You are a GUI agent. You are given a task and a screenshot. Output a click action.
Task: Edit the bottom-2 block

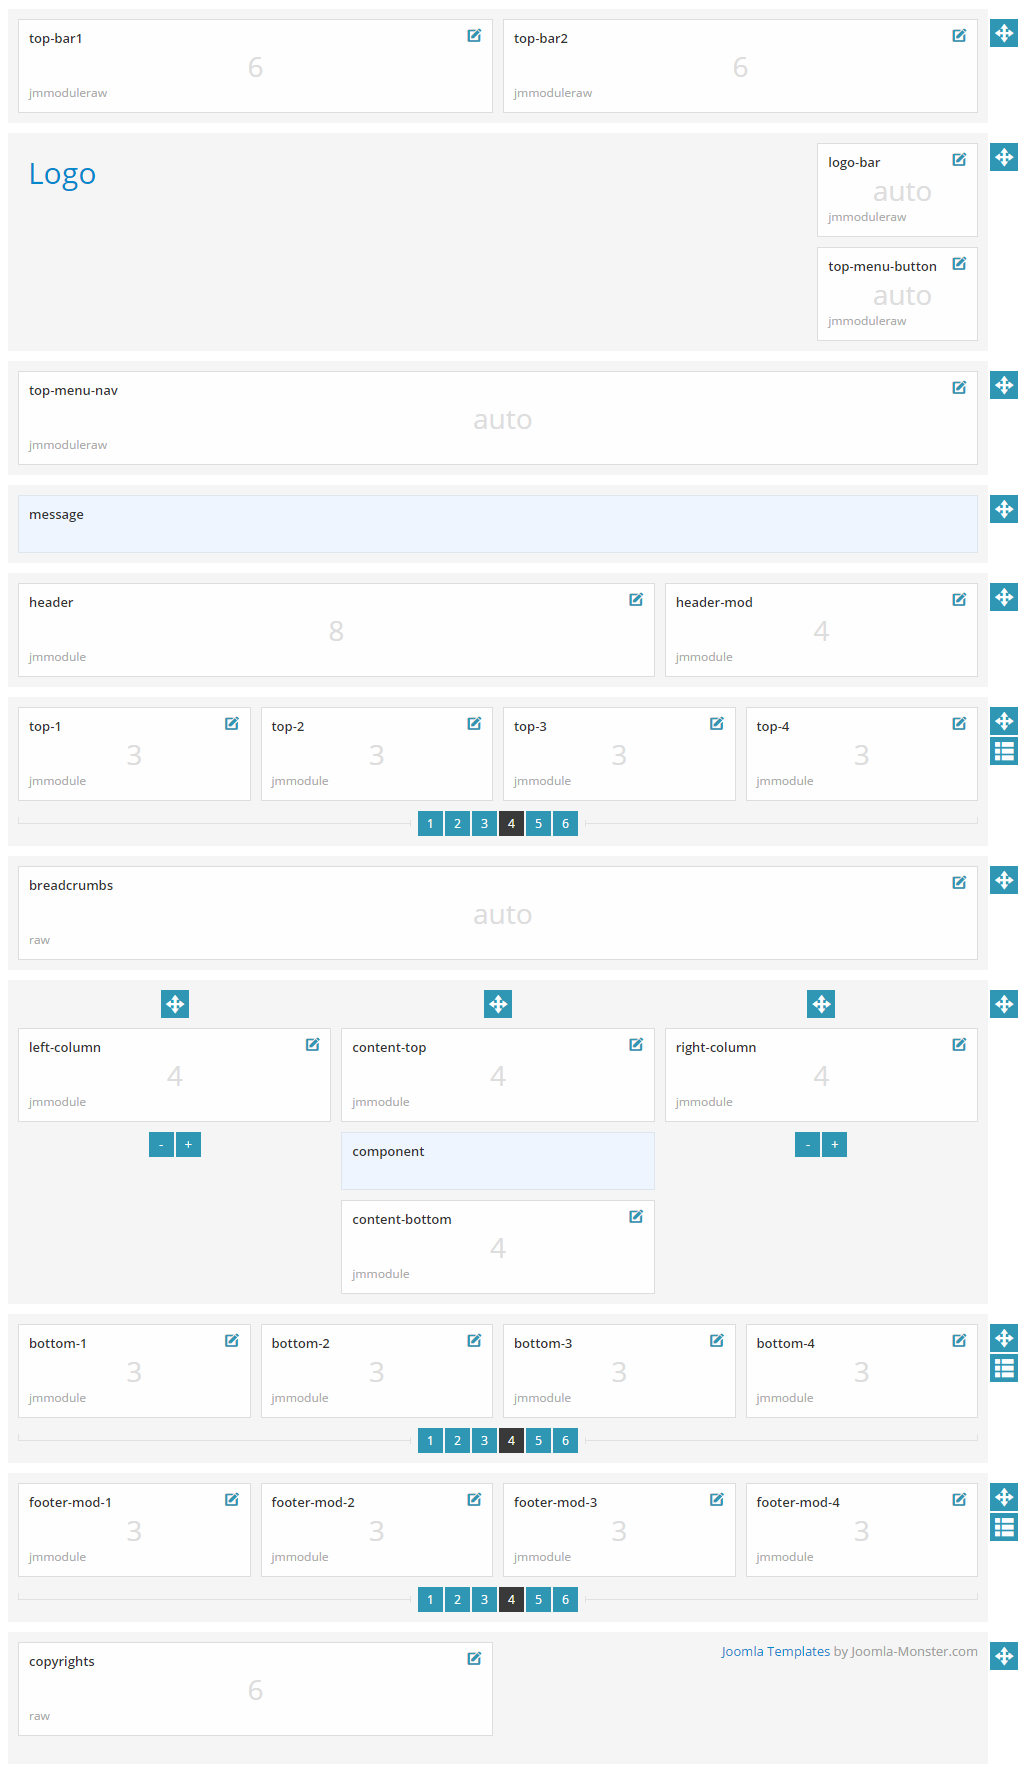click(474, 1341)
